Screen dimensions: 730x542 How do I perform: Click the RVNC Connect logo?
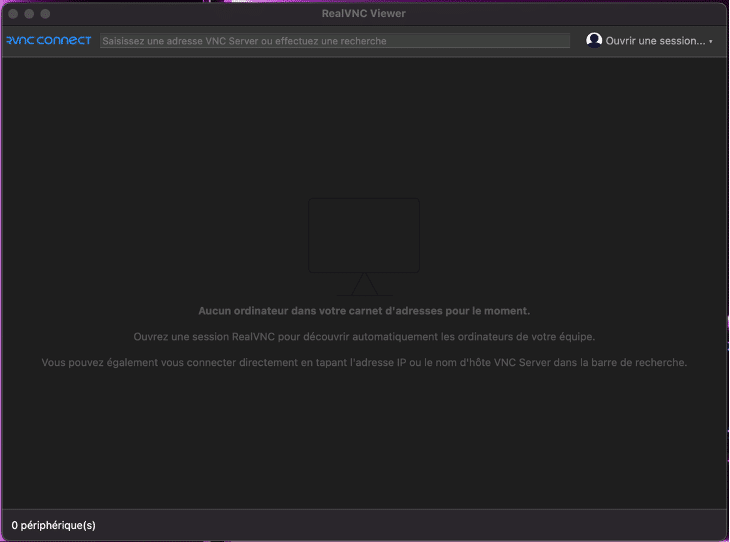click(x=49, y=41)
